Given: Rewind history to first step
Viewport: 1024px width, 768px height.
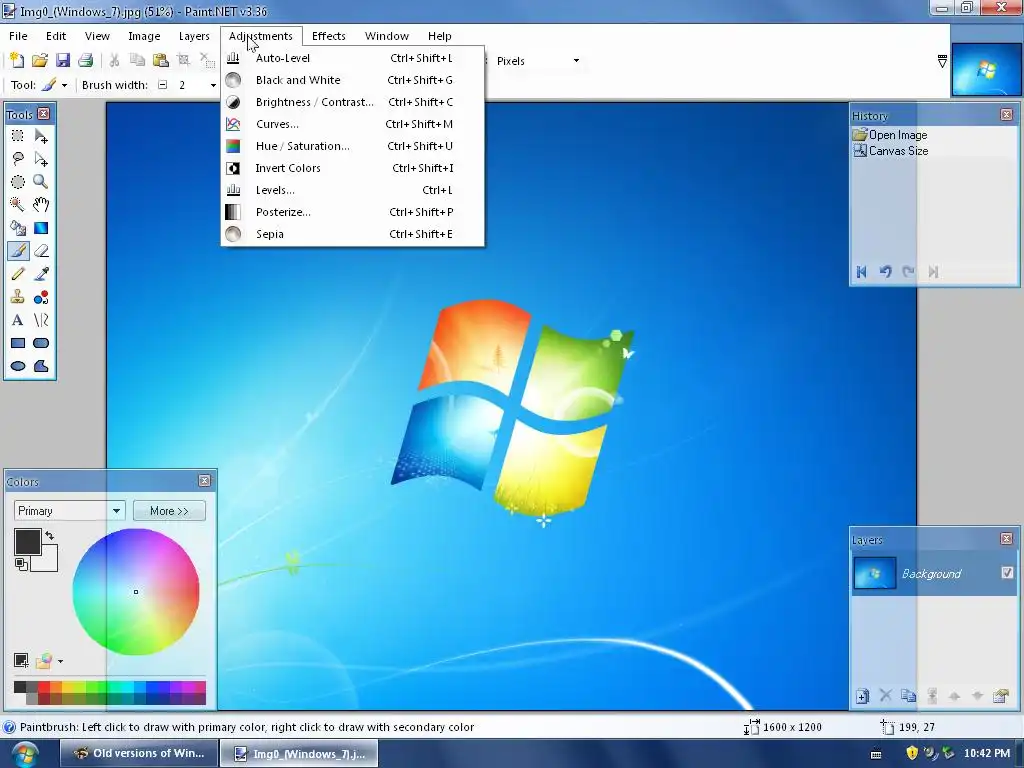Looking at the screenshot, I should 861,272.
